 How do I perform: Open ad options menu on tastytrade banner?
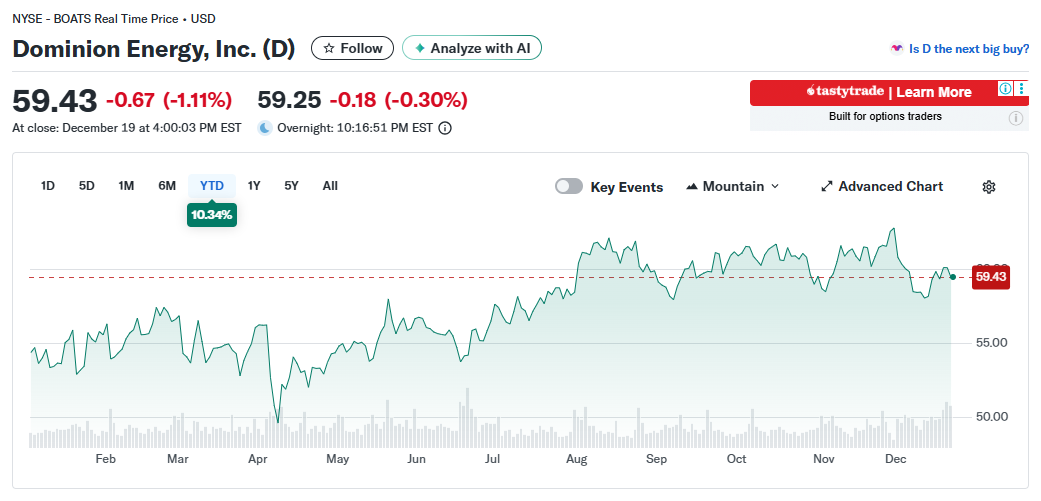pyautogui.click(x=1021, y=89)
